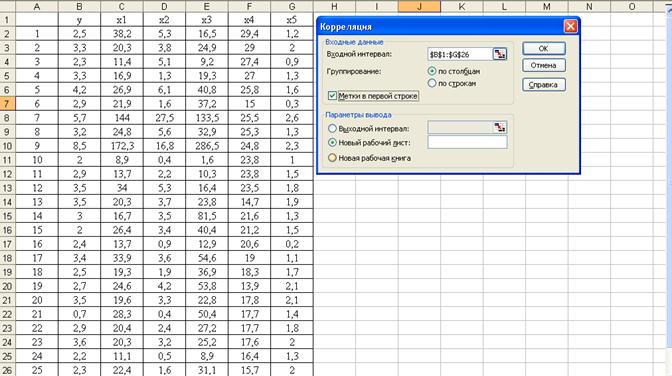Select row 18 header
The image size is (672, 376).
point(7,258)
